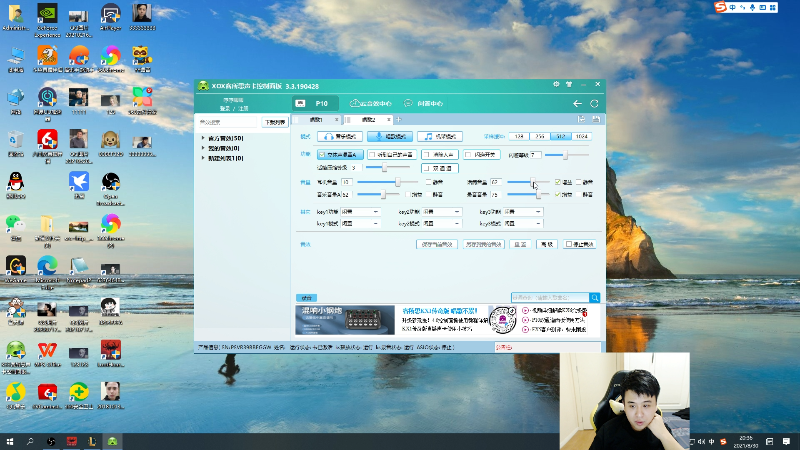The height and width of the screenshot is (450, 800).
Task: Open the Administrator folder desktop icon
Action: pyautogui.click(x=16, y=17)
